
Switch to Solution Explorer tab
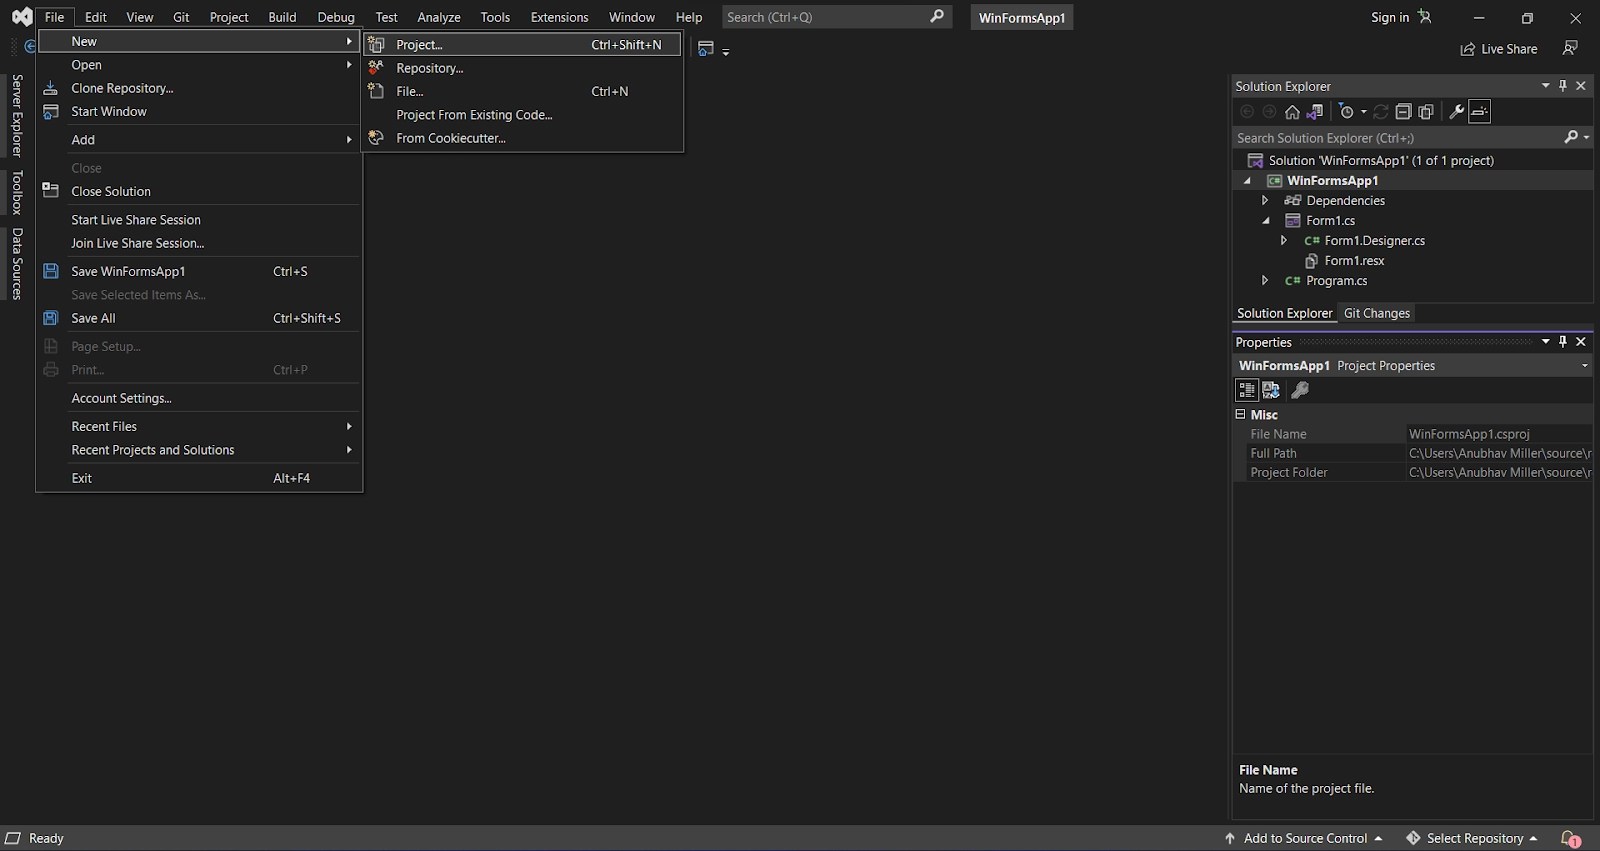[x=1284, y=313]
